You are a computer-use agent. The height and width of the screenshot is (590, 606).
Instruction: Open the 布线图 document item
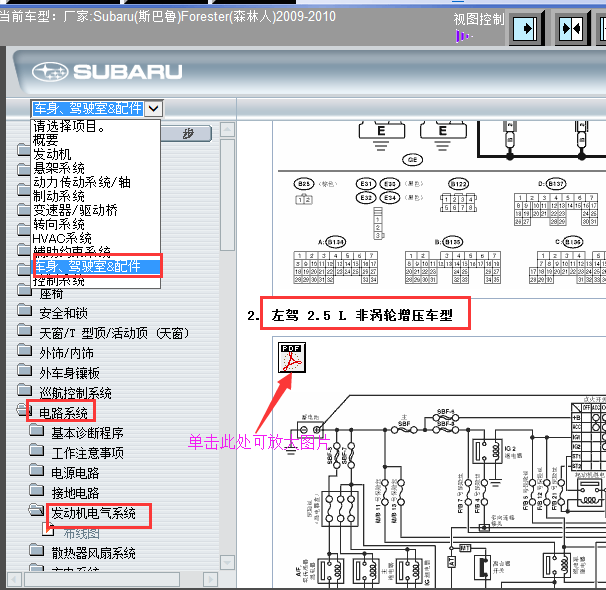pos(82,533)
